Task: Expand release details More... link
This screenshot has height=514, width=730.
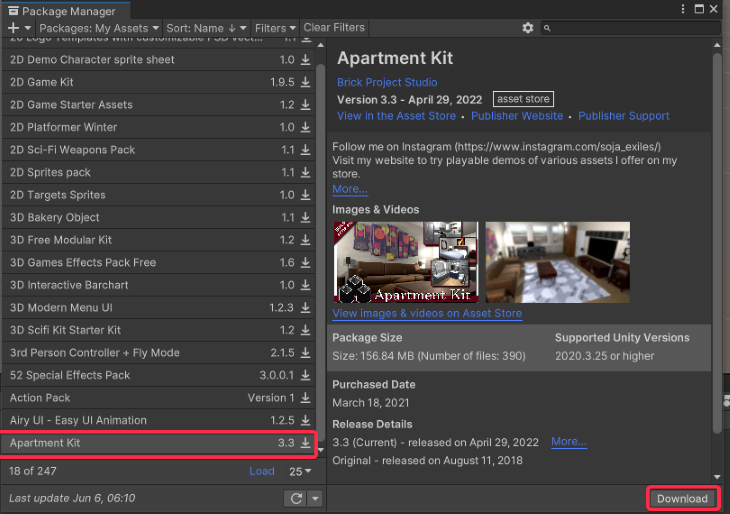Action: (569, 441)
